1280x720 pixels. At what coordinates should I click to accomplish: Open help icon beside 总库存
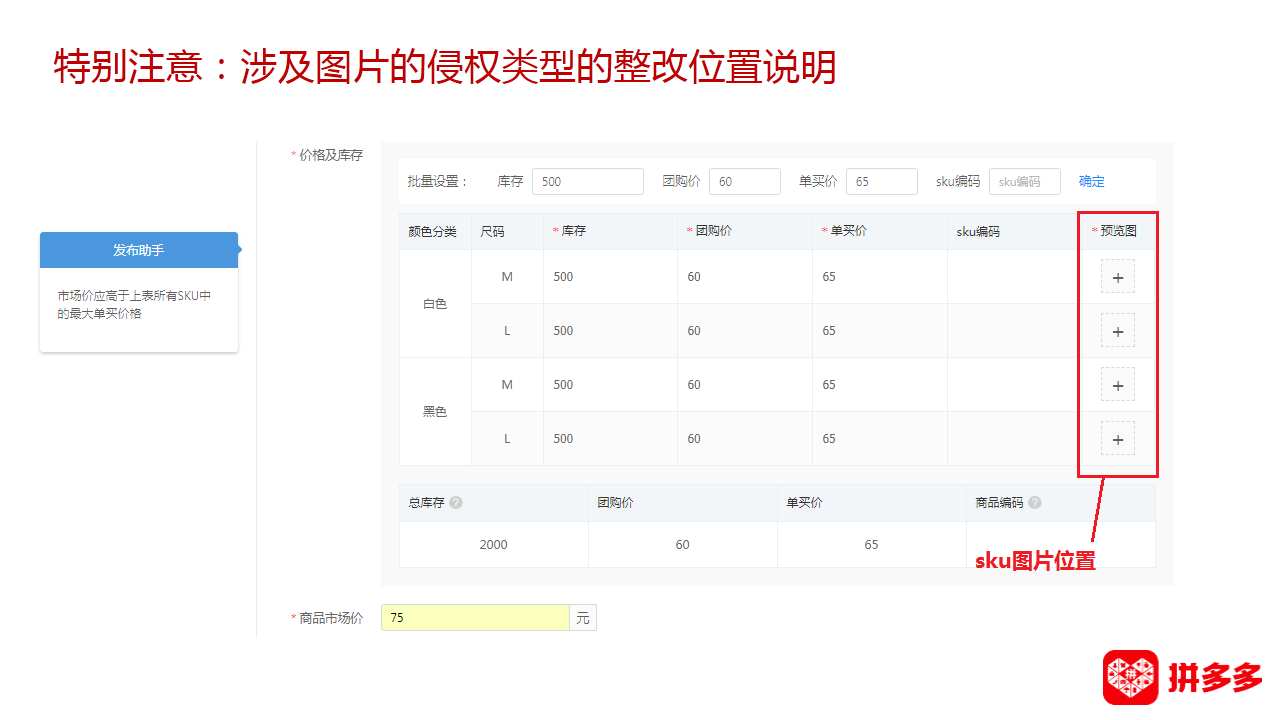coord(456,503)
